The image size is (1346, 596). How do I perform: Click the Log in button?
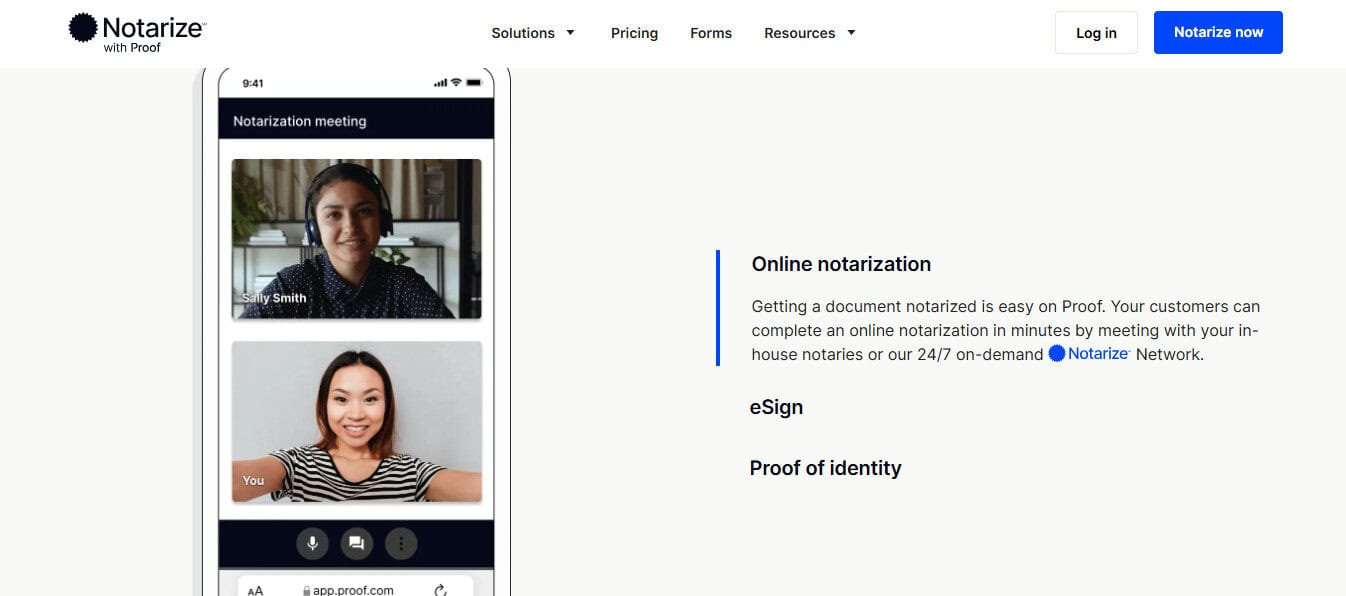coord(1096,33)
